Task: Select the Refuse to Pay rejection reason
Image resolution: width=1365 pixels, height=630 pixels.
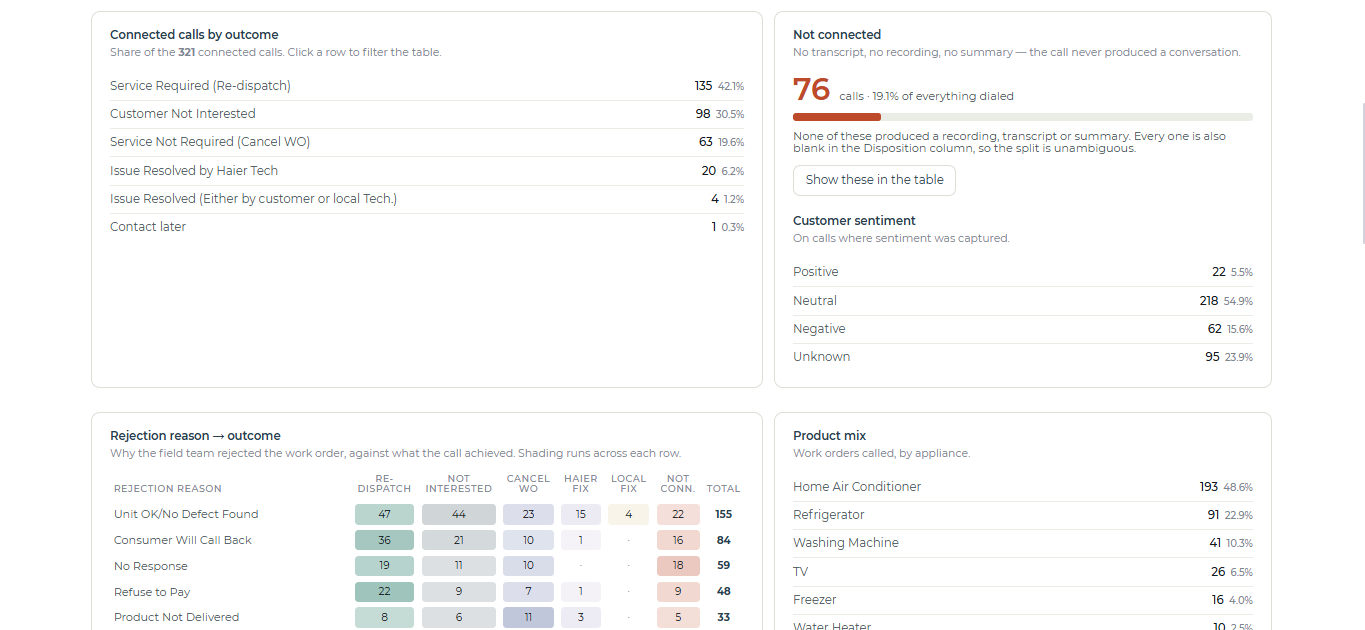Action: pyautogui.click(x=152, y=592)
